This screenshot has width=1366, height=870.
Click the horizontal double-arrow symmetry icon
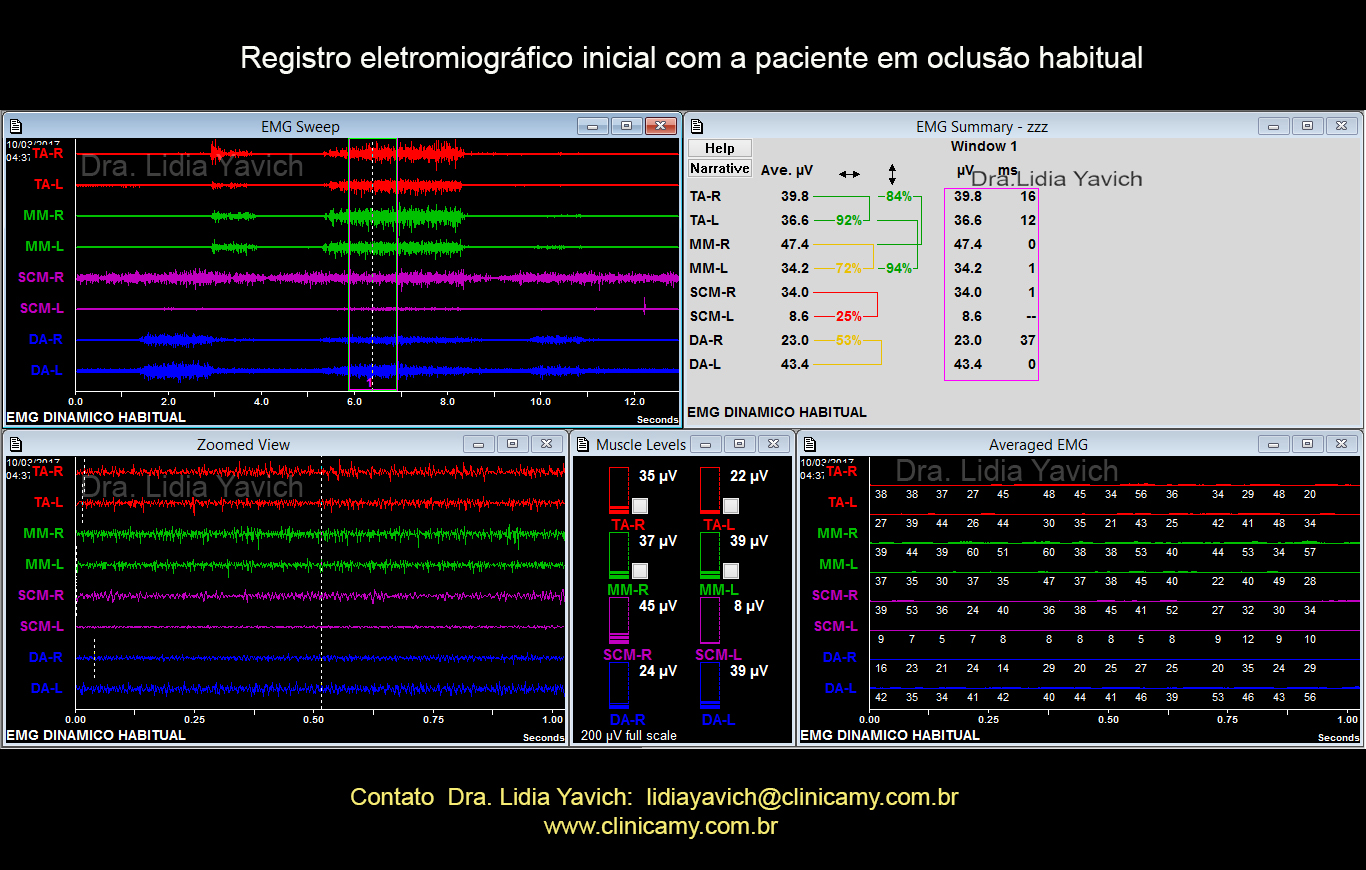849,174
